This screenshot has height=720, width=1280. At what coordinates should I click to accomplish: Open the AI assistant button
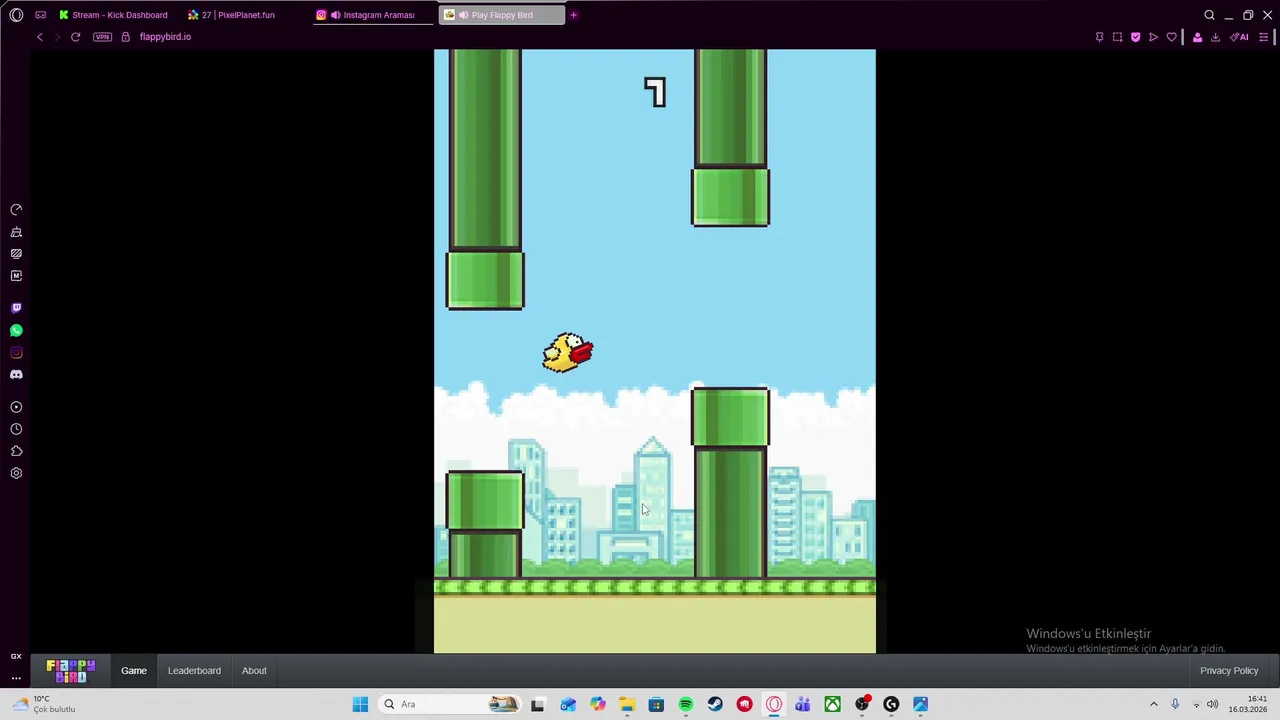tap(1240, 37)
